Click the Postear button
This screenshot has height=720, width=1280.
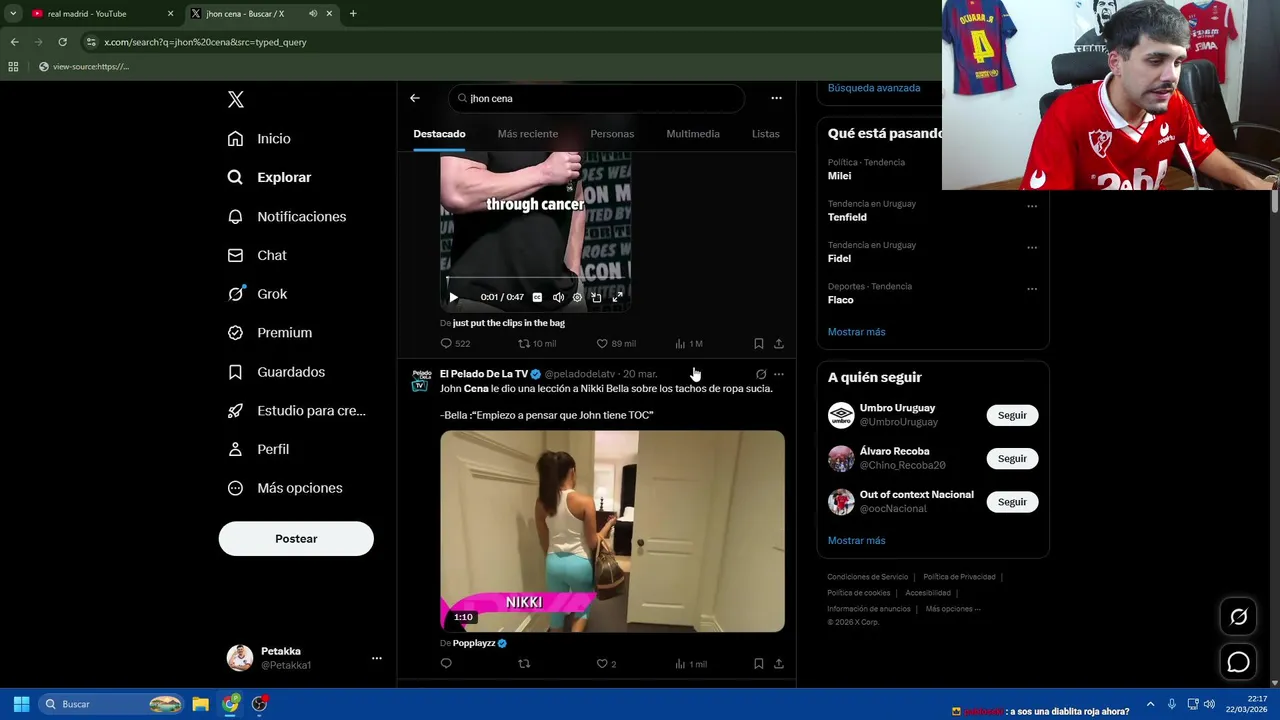tap(296, 539)
